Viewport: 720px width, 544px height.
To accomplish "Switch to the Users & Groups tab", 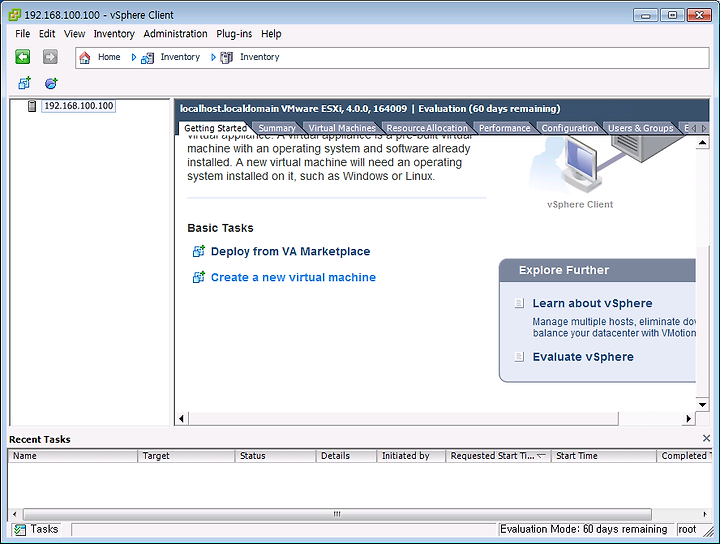I will pyautogui.click(x=641, y=128).
